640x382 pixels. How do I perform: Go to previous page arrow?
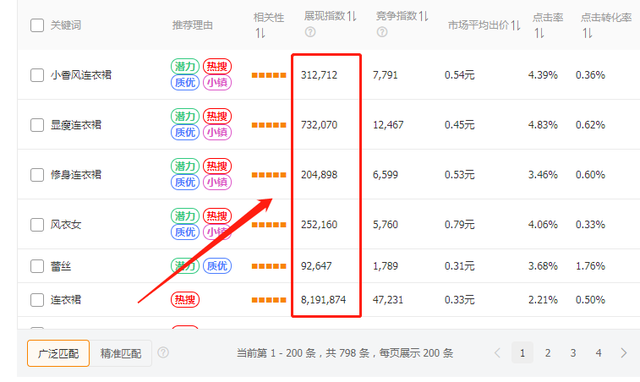pos(497,353)
